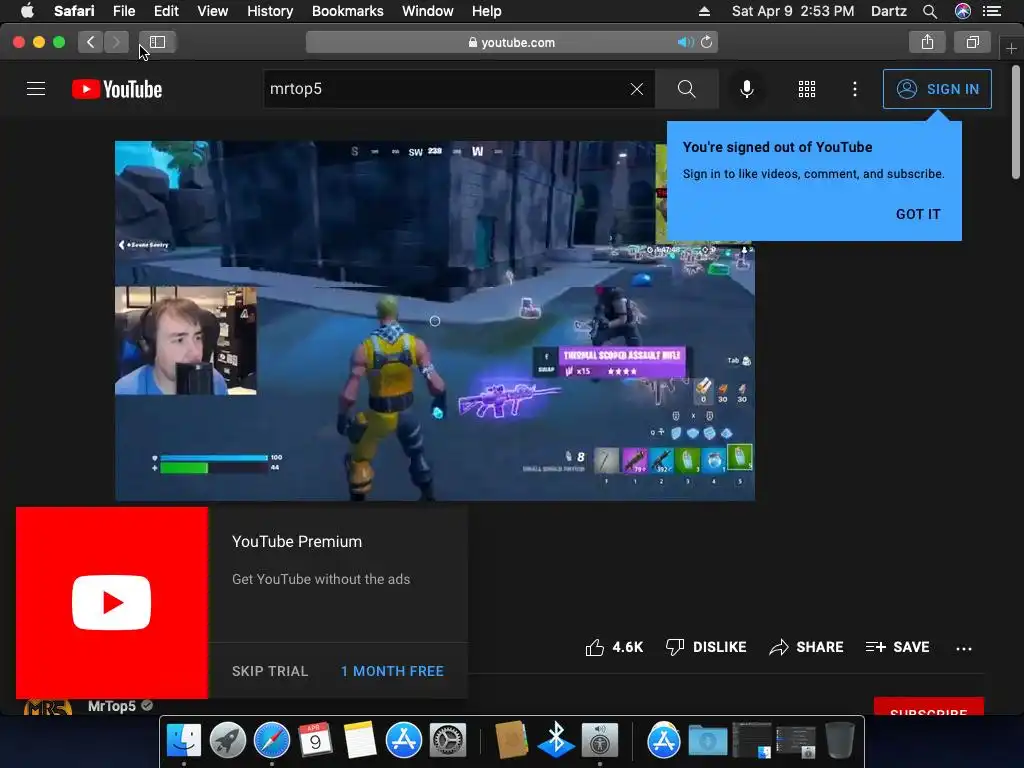The height and width of the screenshot is (768, 1024).
Task: Subscribe to the channel
Action: pos(928,707)
